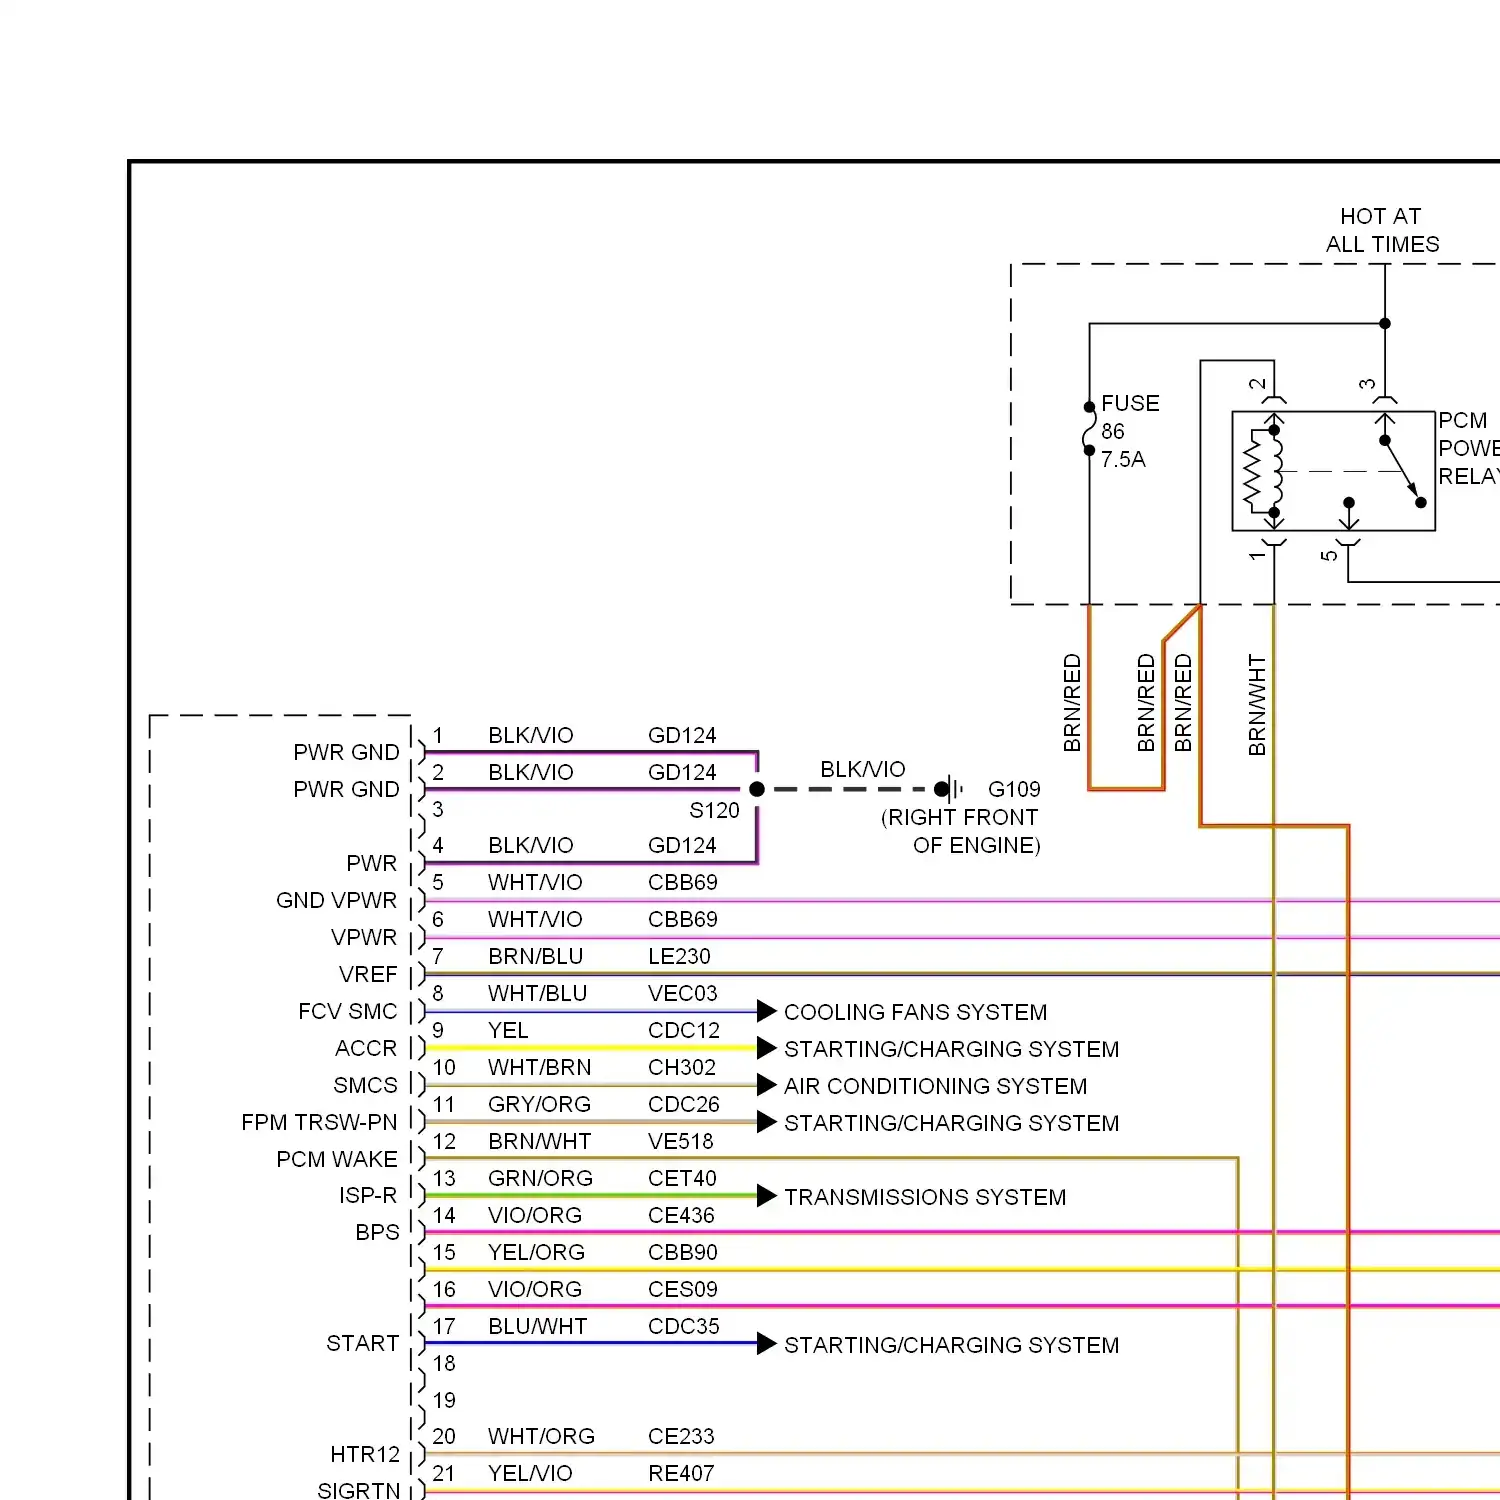Click circuit code 'LE230'
The image size is (1500, 1500).
point(679,956)
